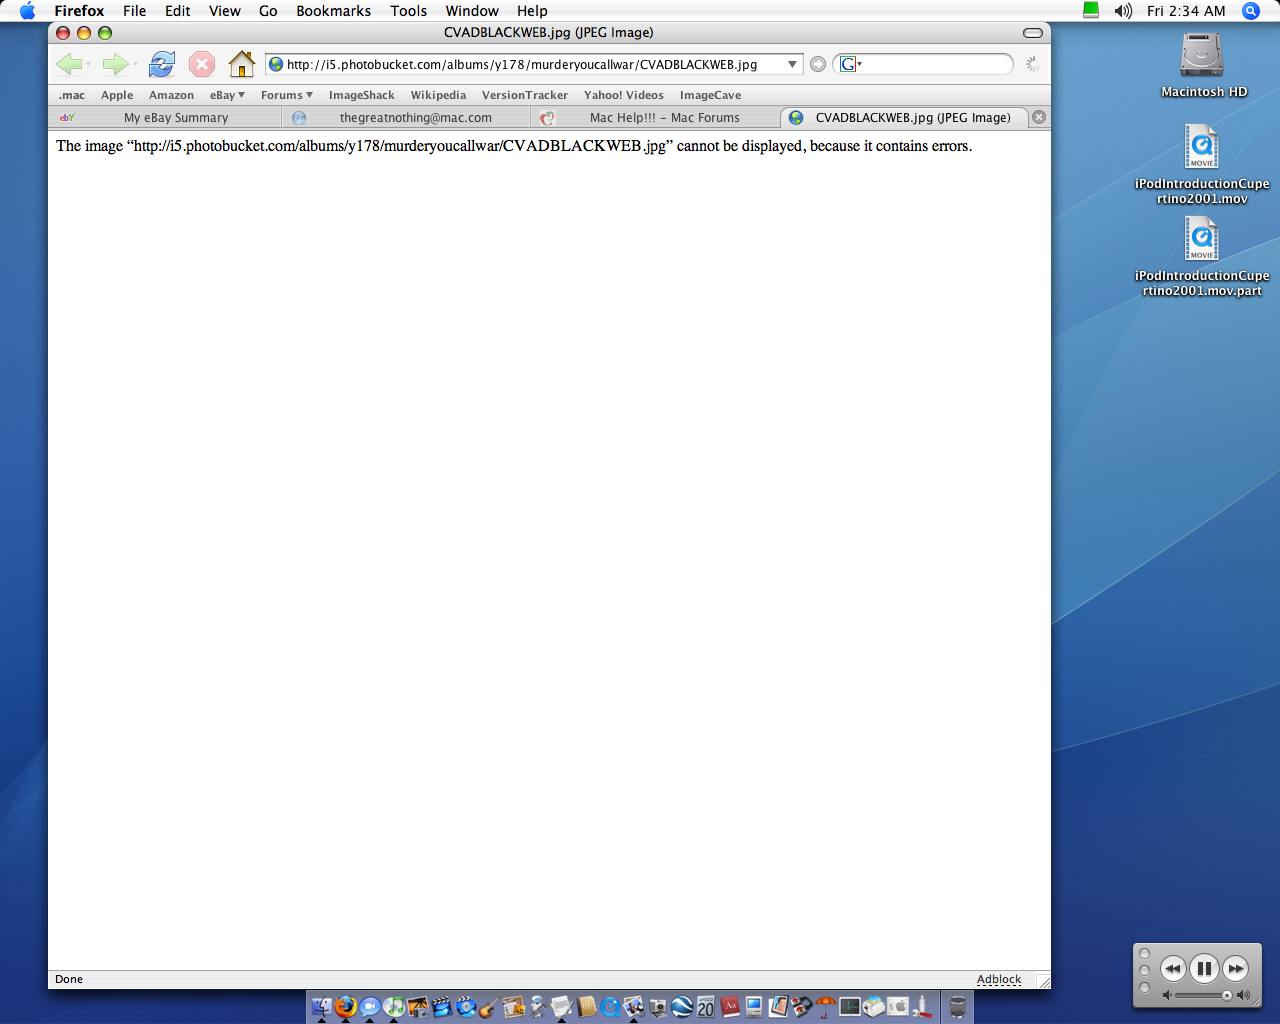Open the Tools menu
Image resolution: width=1280 pixels, height=1024 pixels.
(x=408, y=11)
